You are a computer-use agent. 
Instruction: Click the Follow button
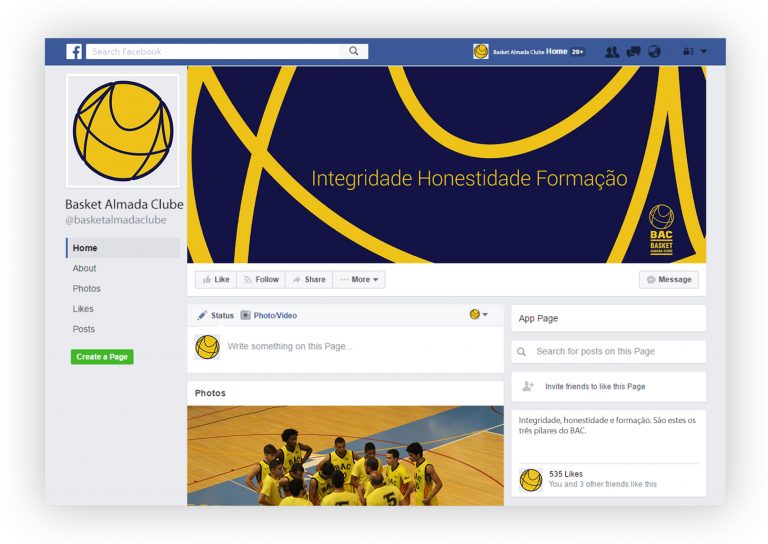point(261,280)
